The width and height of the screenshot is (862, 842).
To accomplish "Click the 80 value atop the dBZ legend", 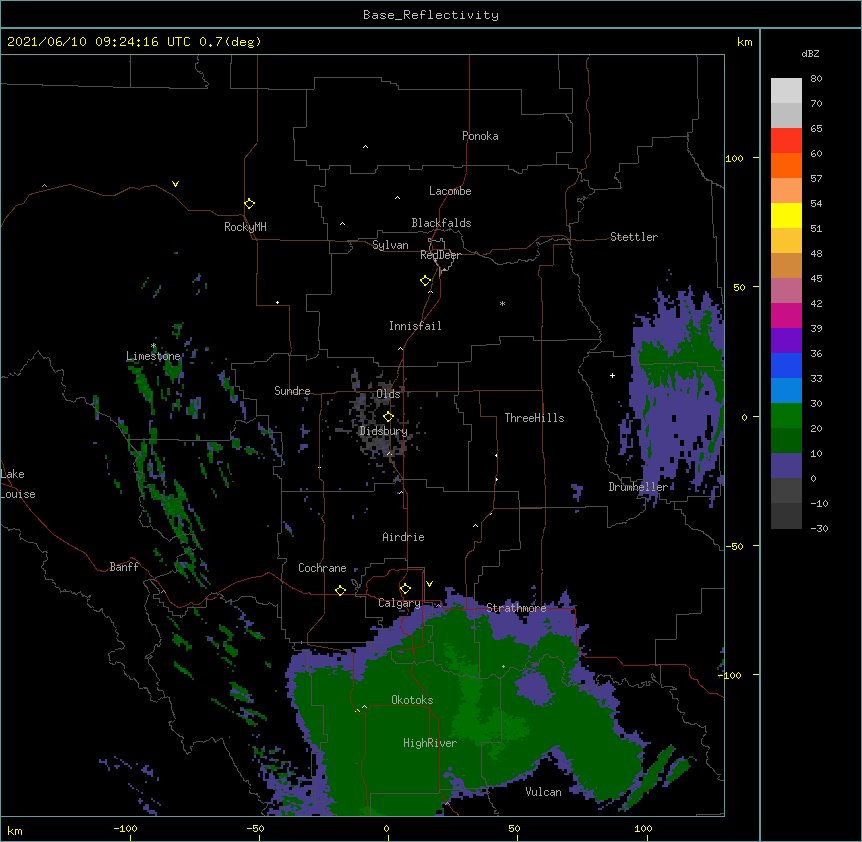I will (816, 79).
